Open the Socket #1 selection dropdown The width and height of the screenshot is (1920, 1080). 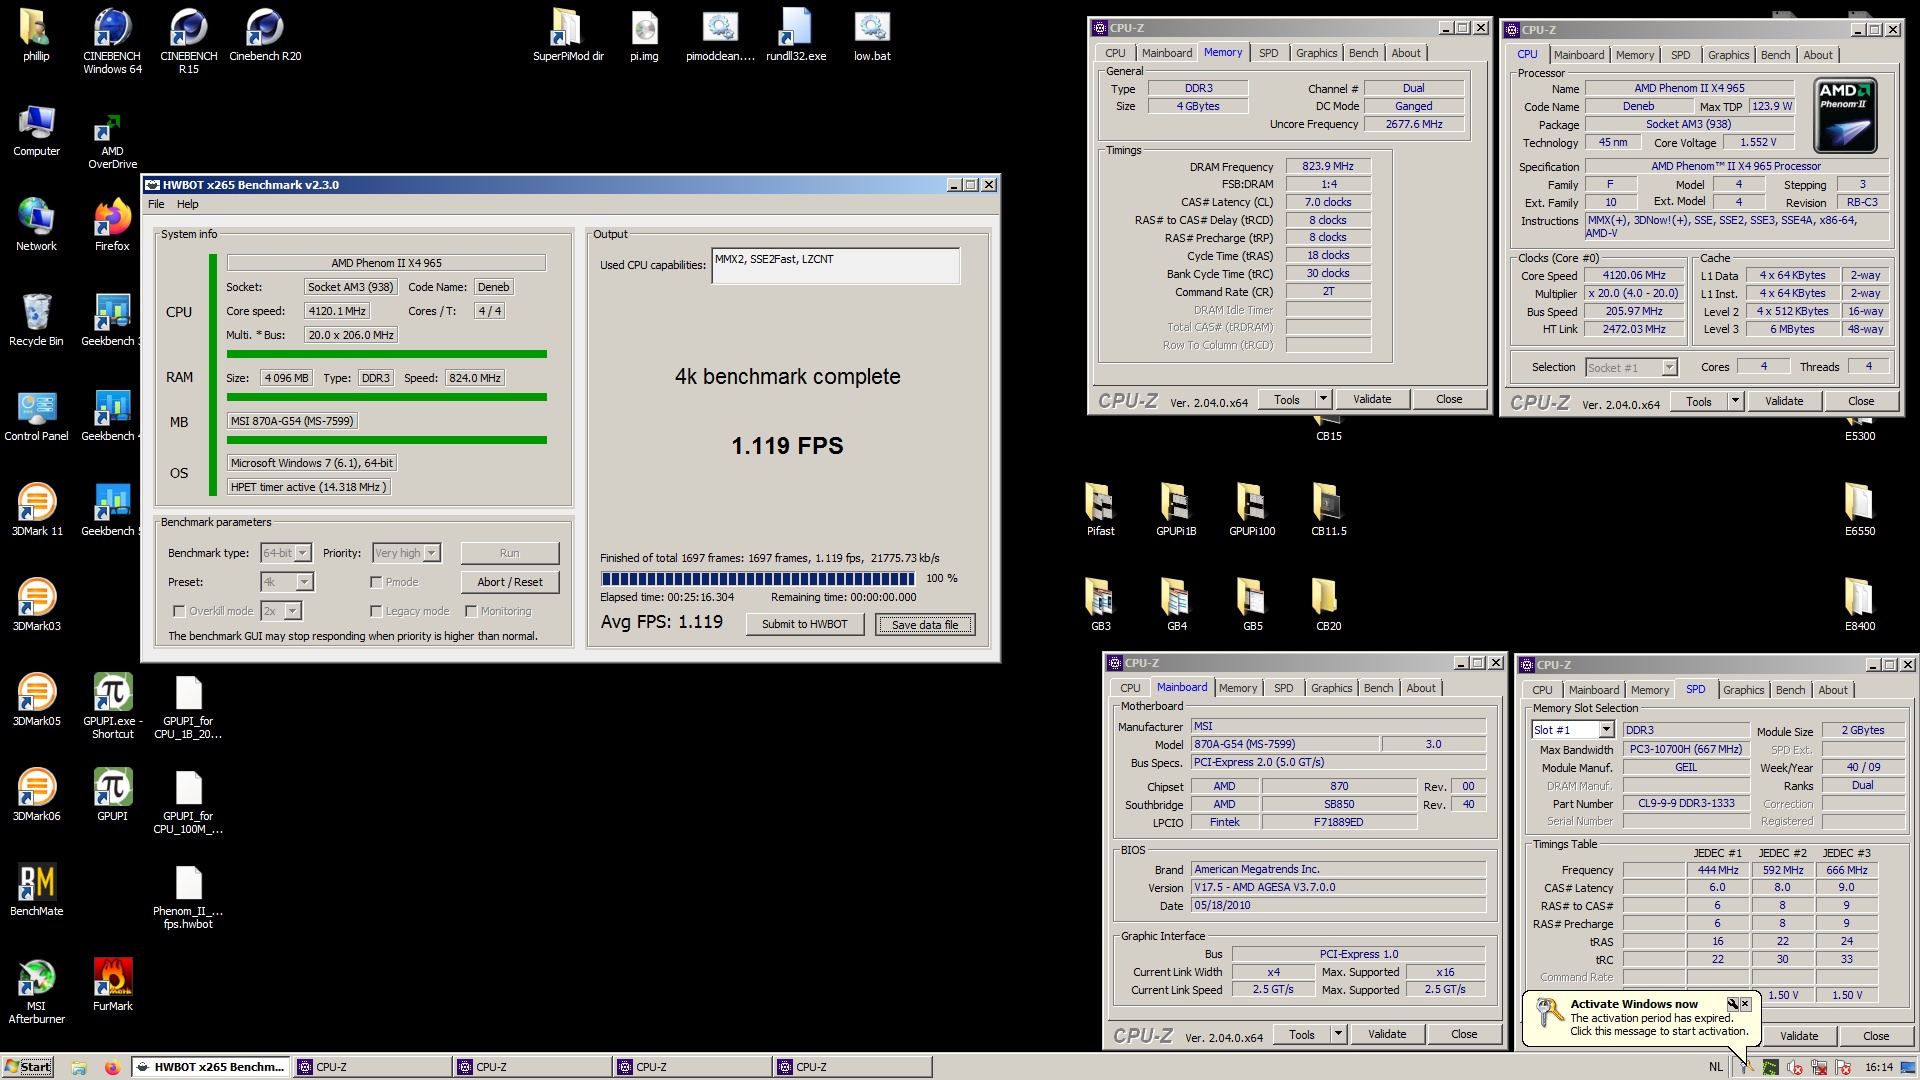1669,367
